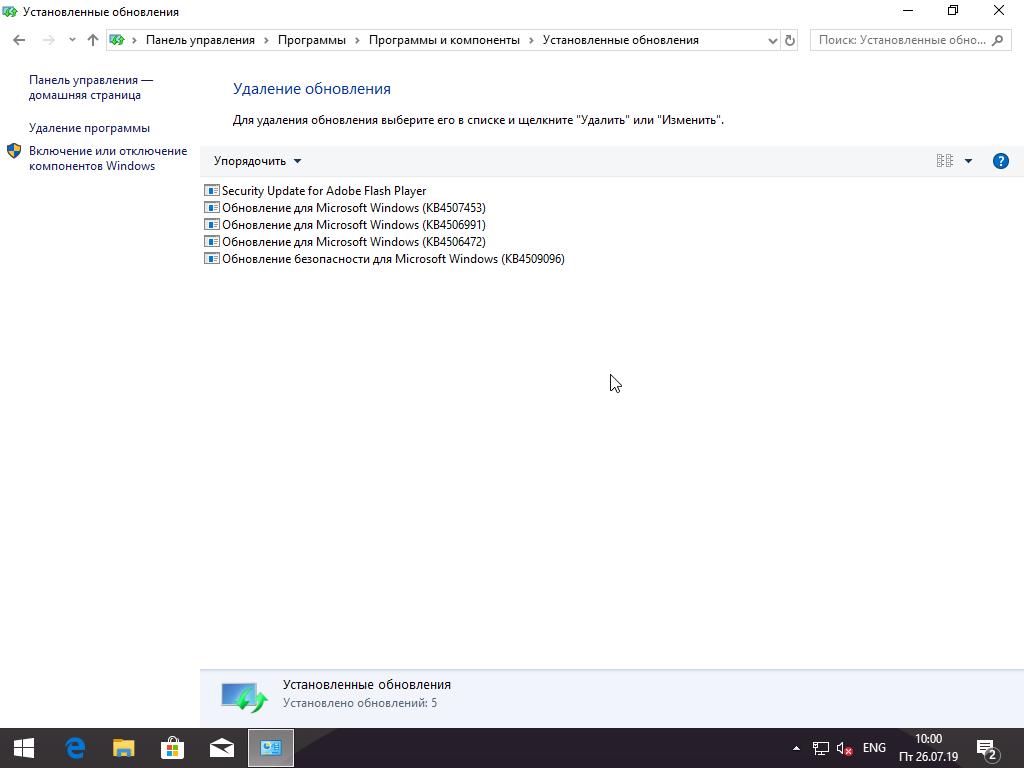
Task: Expand the Упорядочить dropdown menu
Action: pyautogui.click(x=257, y=161)
